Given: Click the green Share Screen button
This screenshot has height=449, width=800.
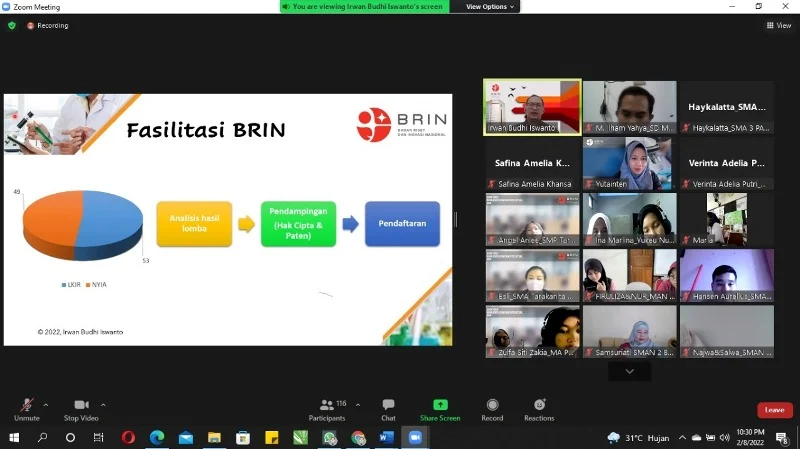Looking at the screenshot, I should 440,410.
